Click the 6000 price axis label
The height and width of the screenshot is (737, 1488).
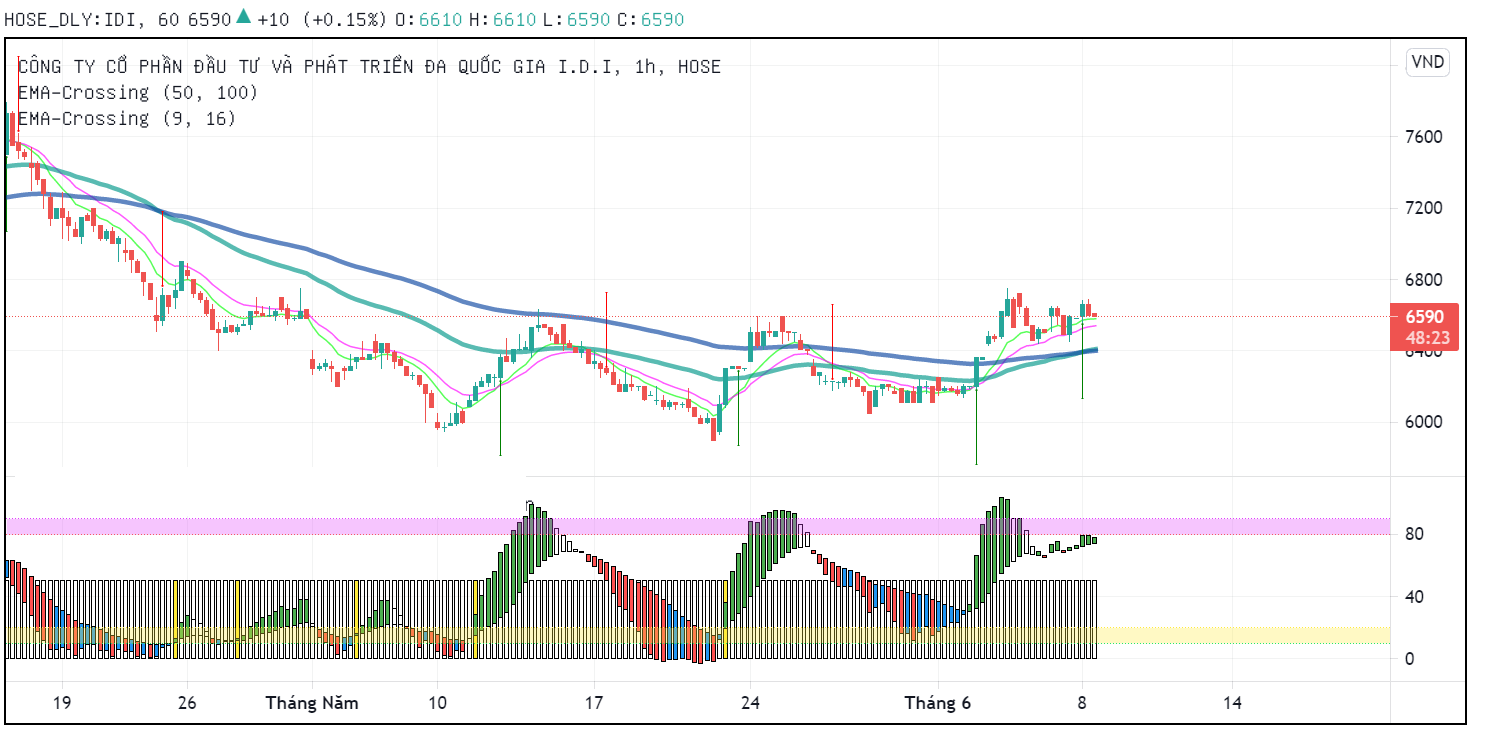pos(1425,422)
